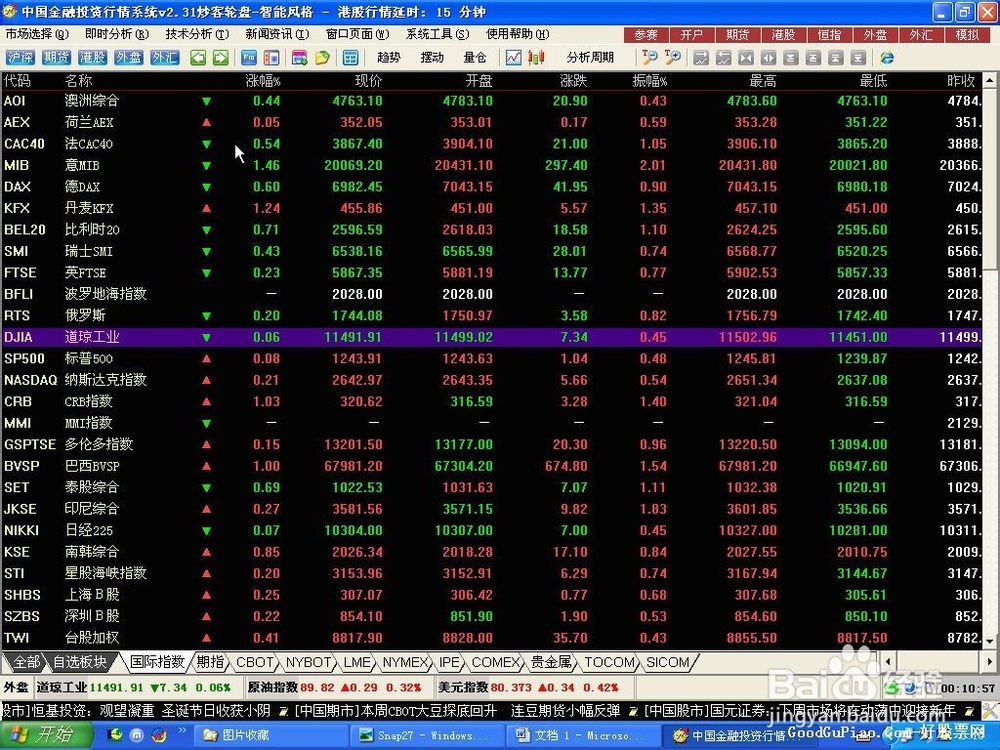Open the 市场选择 menu
Image resolution: width=1000 pixels, height=750 pixels.
click(36, 34)
